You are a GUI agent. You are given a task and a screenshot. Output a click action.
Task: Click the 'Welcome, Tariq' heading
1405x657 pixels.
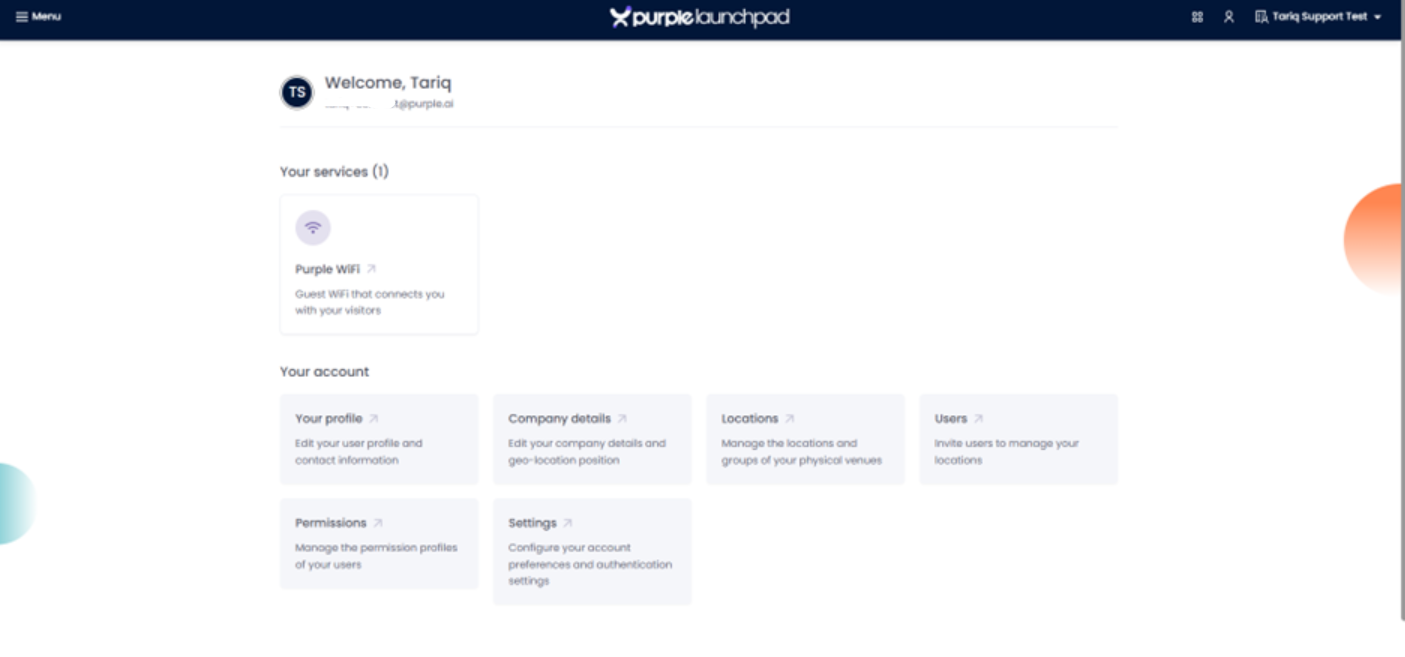pos(388,83)
